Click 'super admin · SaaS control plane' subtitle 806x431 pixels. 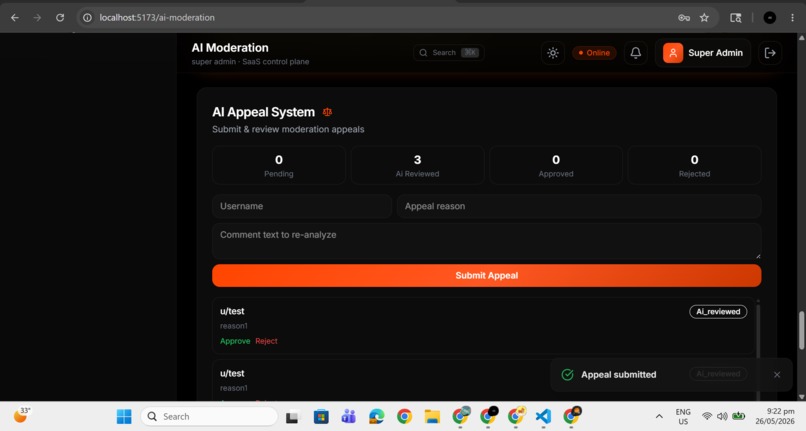tap(250, 62)
